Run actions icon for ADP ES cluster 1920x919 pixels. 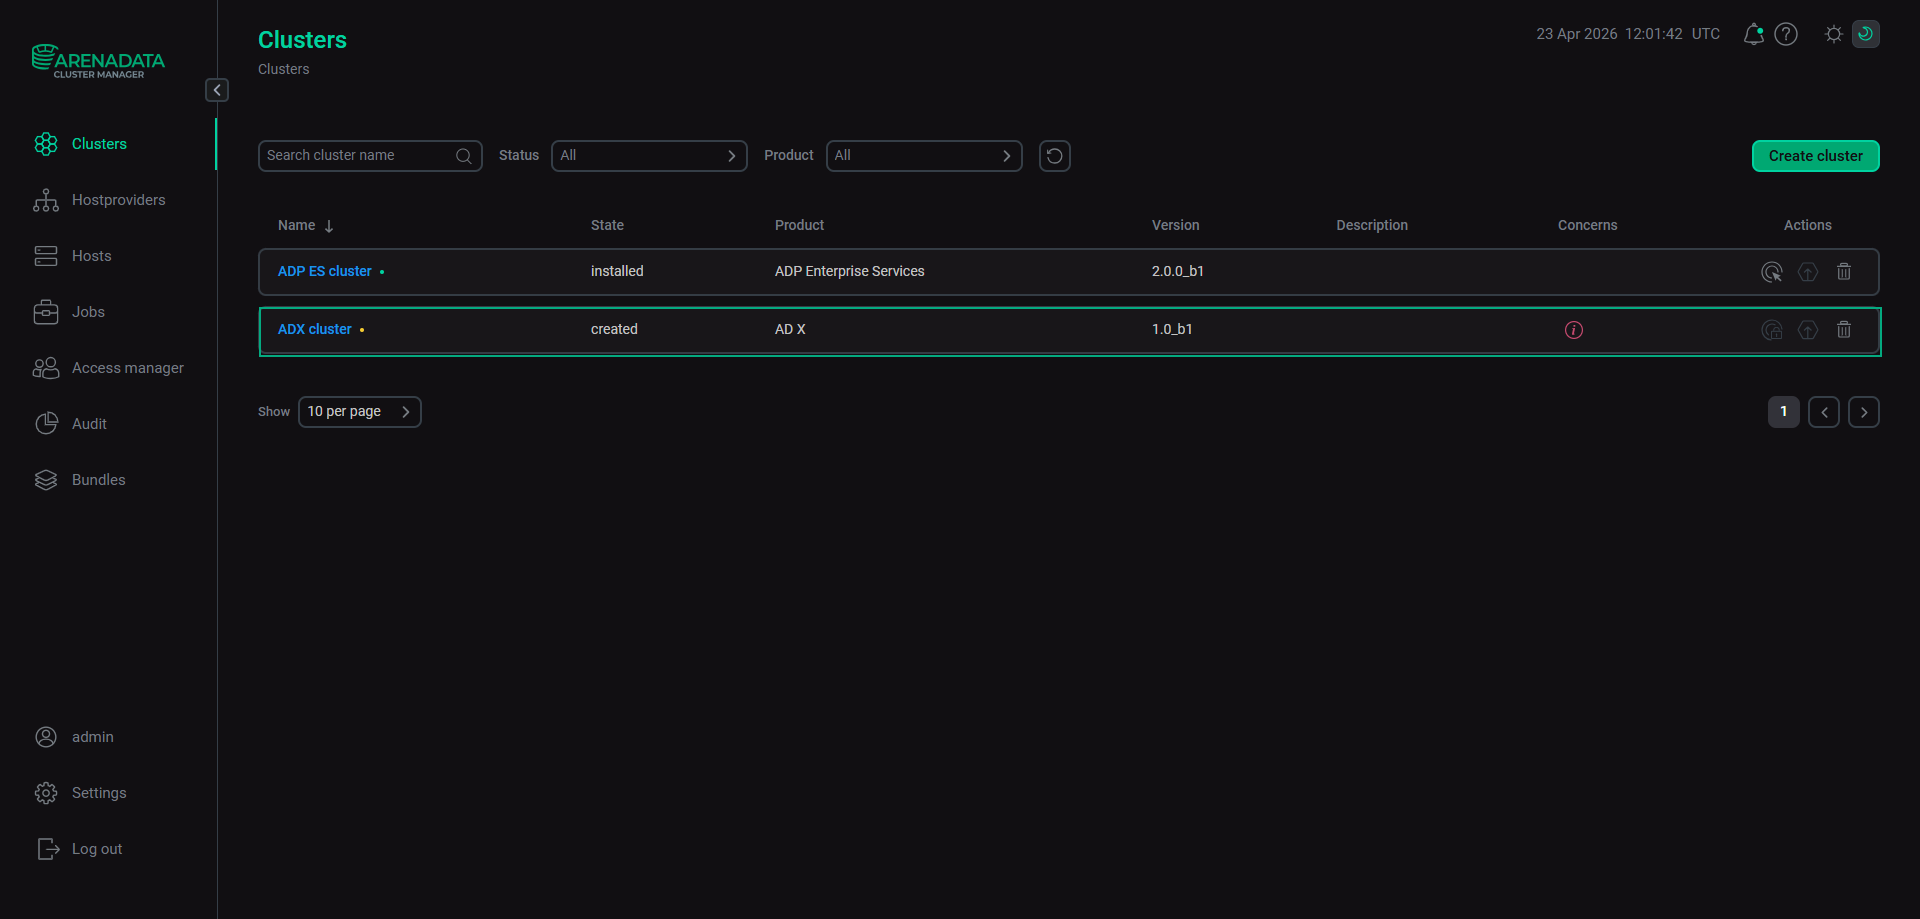click(x=1772, y=272)
